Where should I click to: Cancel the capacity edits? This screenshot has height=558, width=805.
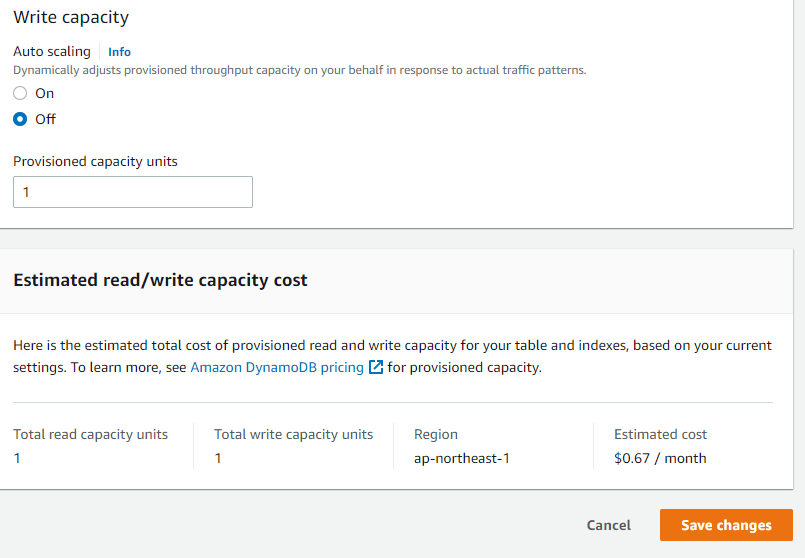[608, 525]
